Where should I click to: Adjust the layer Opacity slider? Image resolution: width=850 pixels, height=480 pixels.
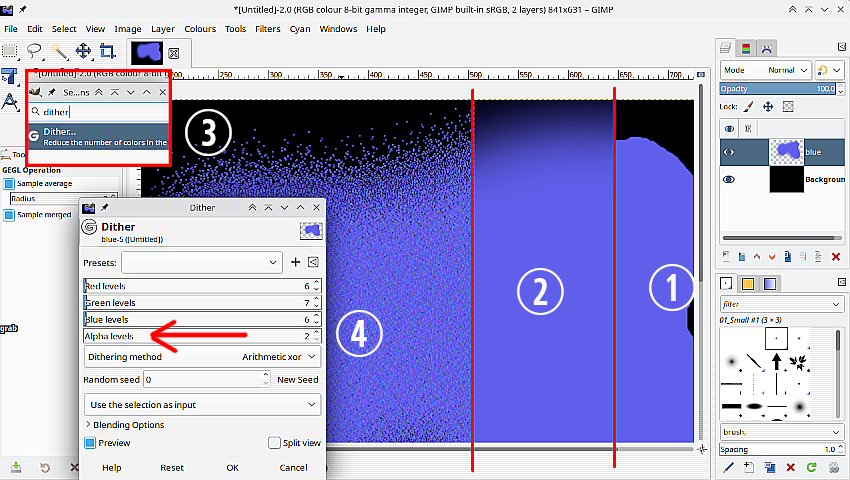775,89
